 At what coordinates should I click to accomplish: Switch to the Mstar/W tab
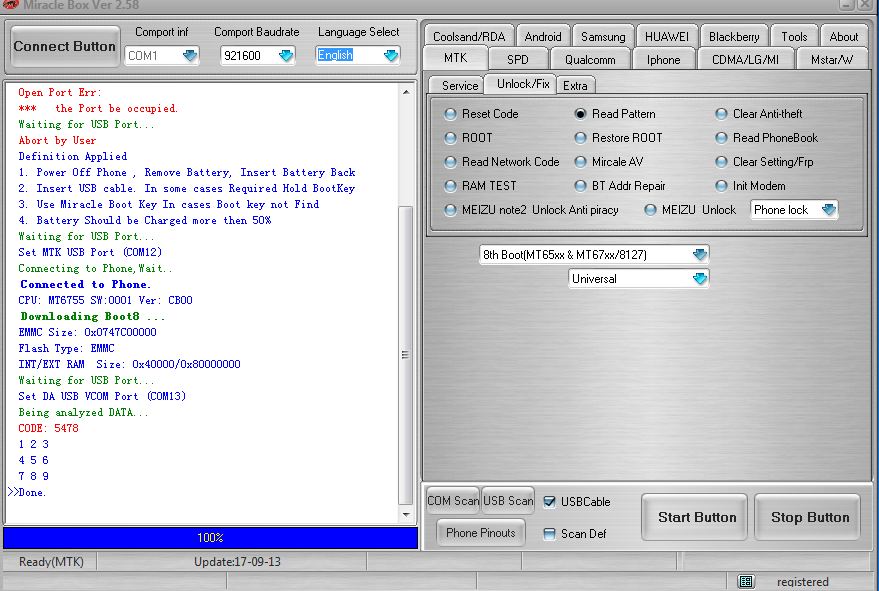(x=832, y=59)
